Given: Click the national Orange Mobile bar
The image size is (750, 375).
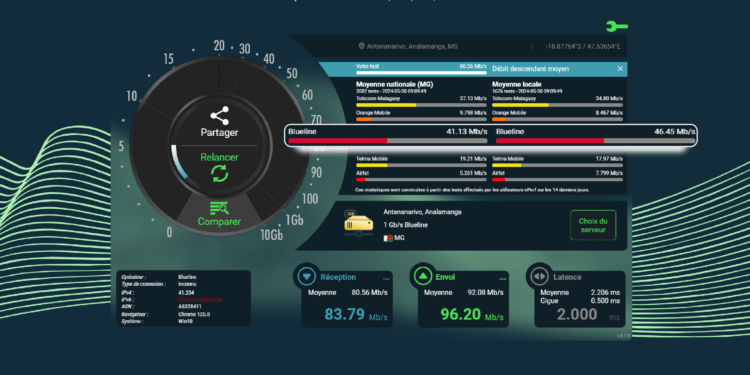Looking at the screenshot, I should (421, 119).
